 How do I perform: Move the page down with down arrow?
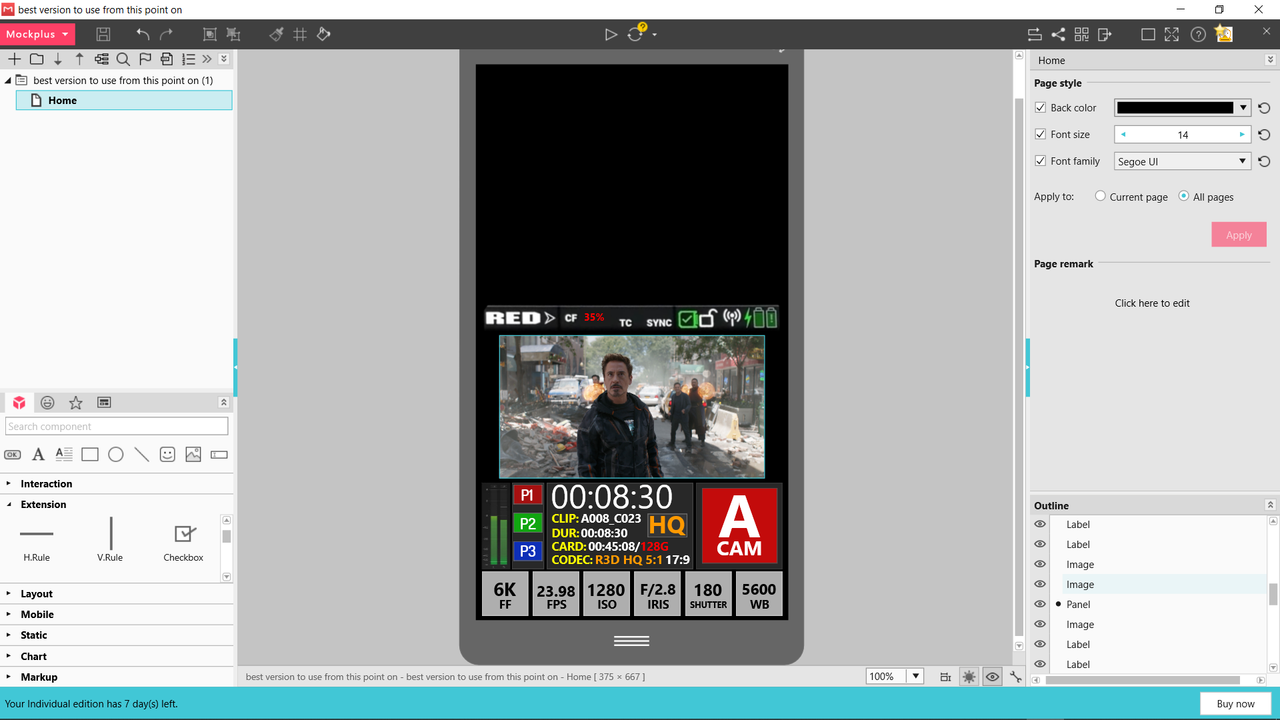pyautogui.click(x=58, y=59)
